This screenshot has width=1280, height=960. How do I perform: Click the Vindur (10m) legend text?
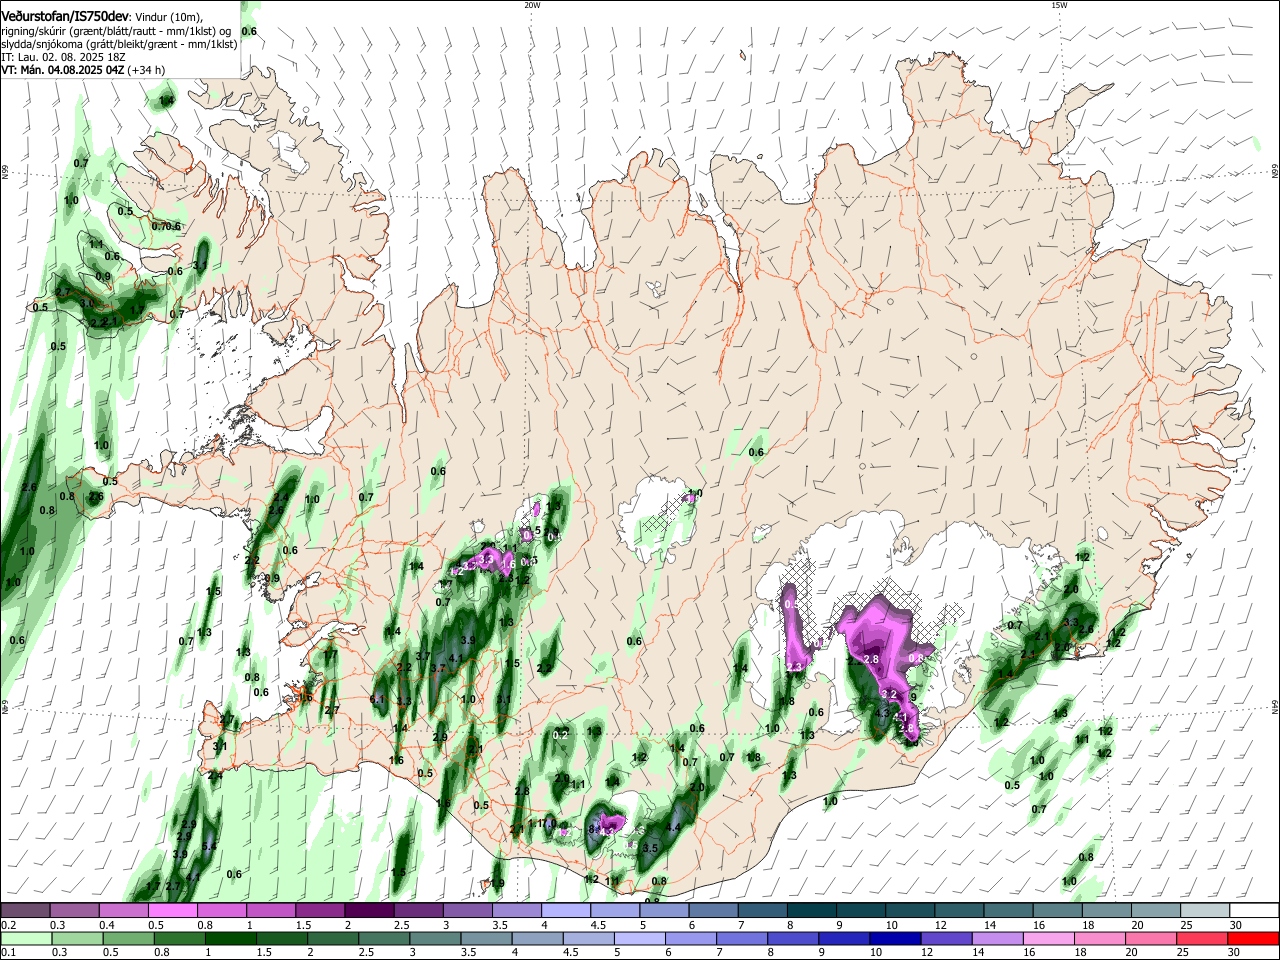click(168, 17)
